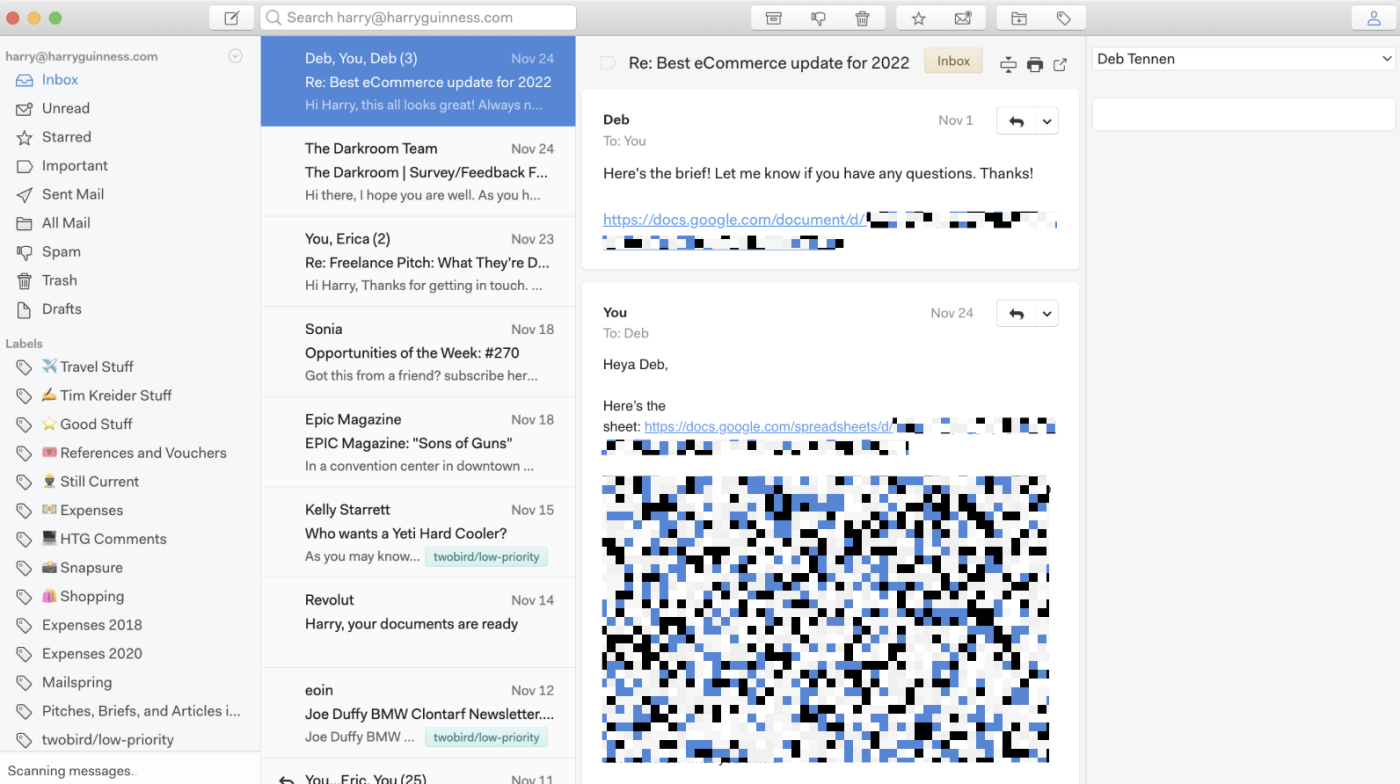Viewport: 1400px width, 784px height.
Task: Open Revolut documents are ready email
Action: click(418, 623)
